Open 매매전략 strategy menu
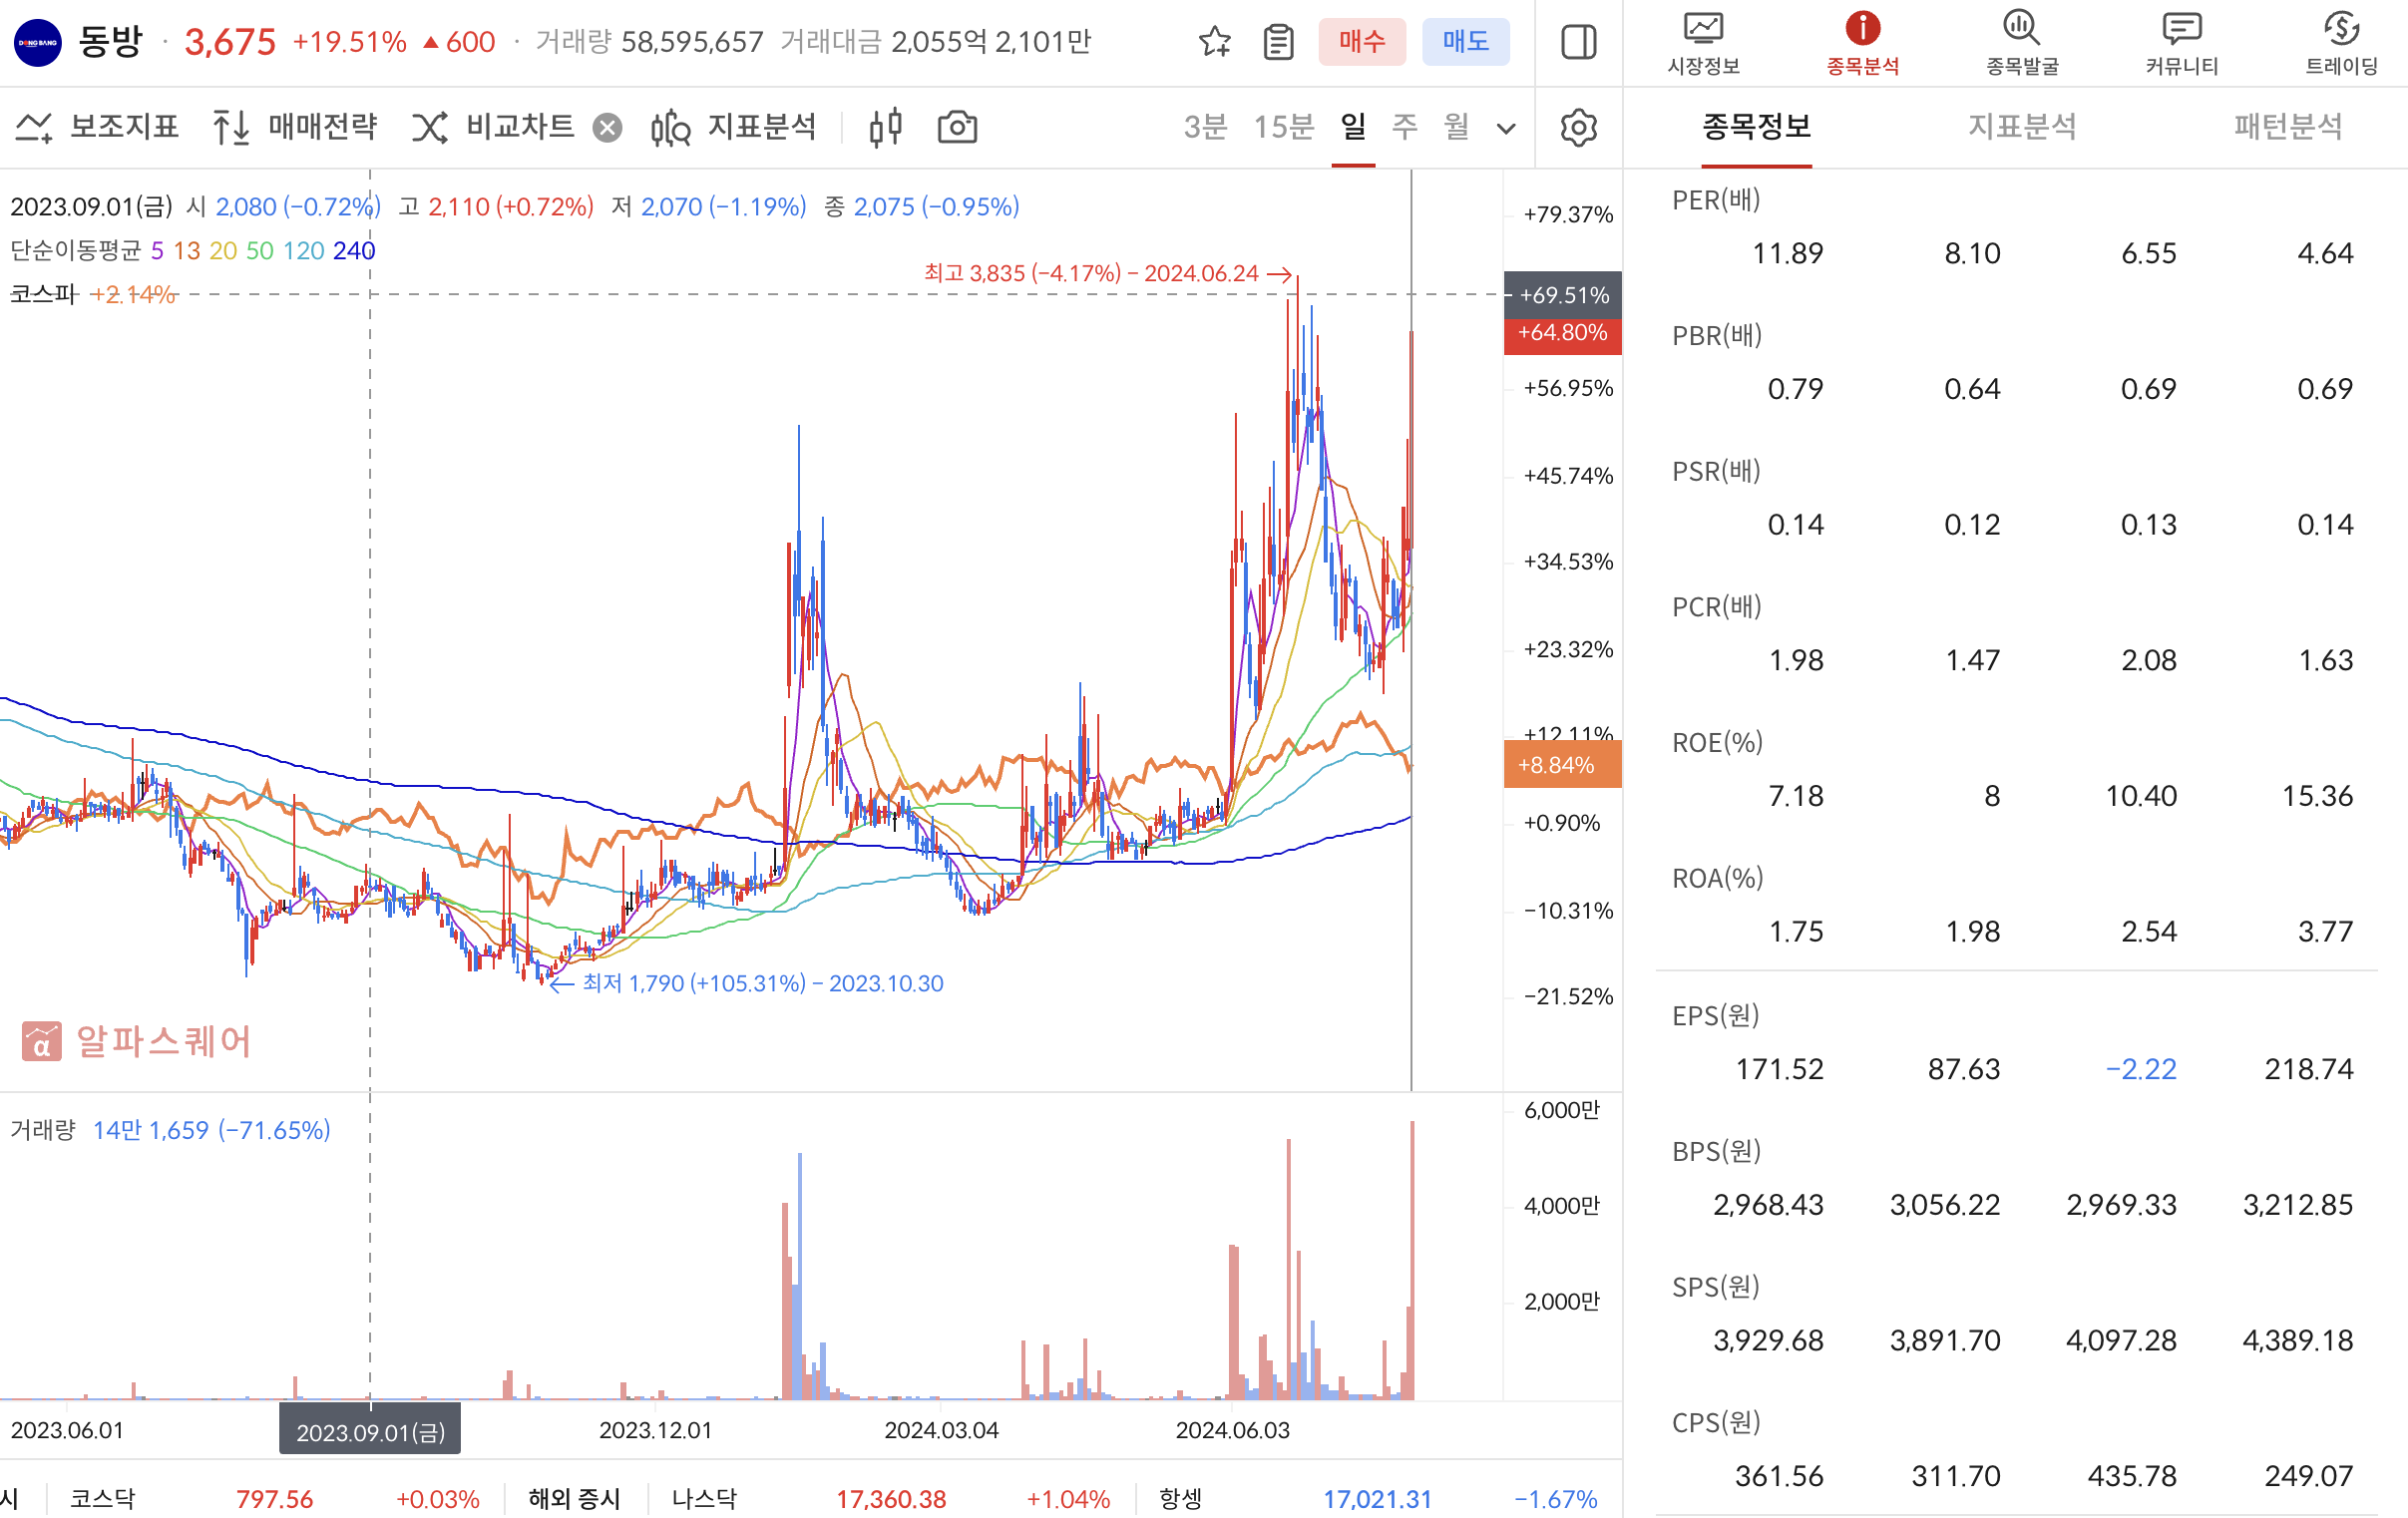The height and width of the screenshot is (1518, 2408). coord(295,128)
